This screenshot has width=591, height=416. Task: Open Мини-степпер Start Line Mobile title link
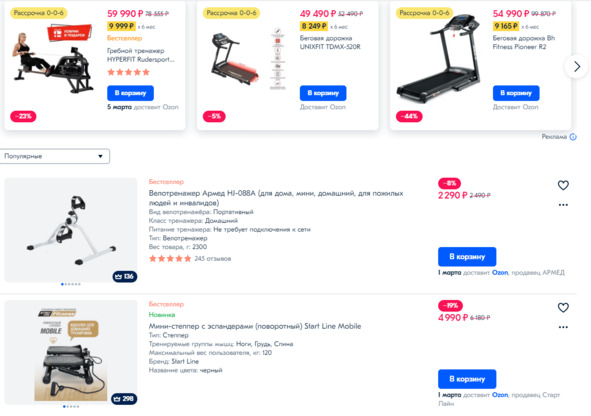pos(255,326)
